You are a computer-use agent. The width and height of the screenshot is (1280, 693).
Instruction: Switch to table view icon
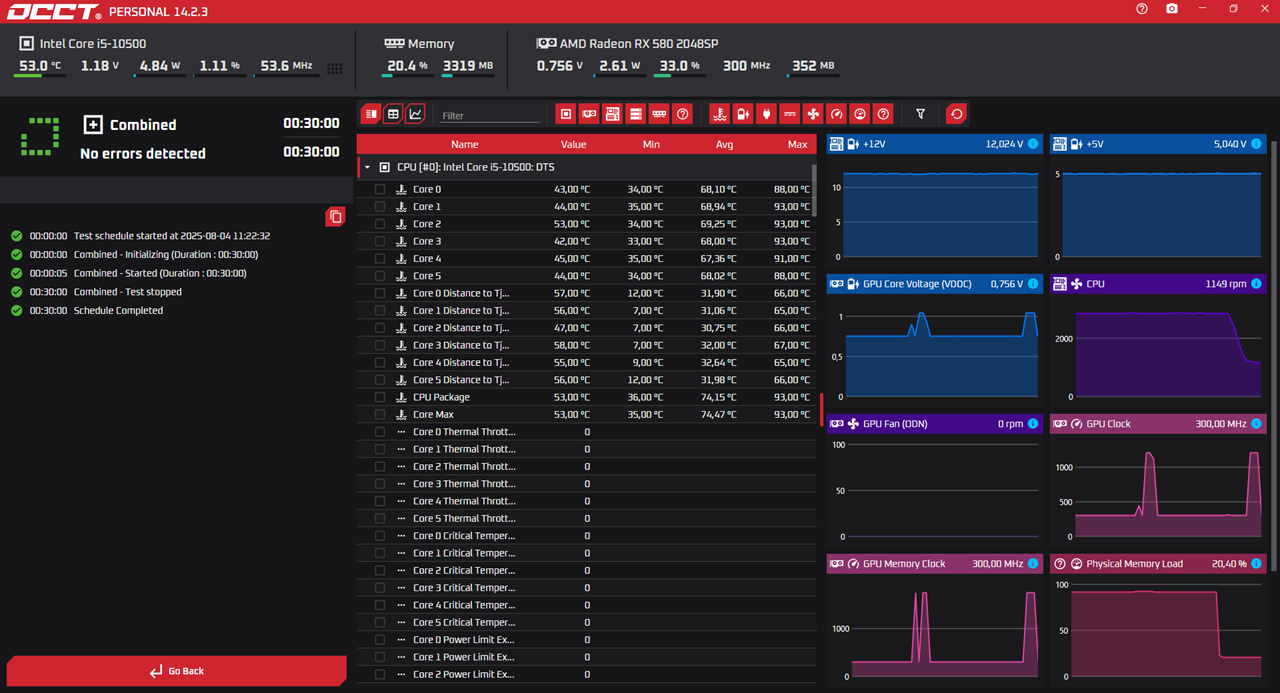(x=393, y=114)
